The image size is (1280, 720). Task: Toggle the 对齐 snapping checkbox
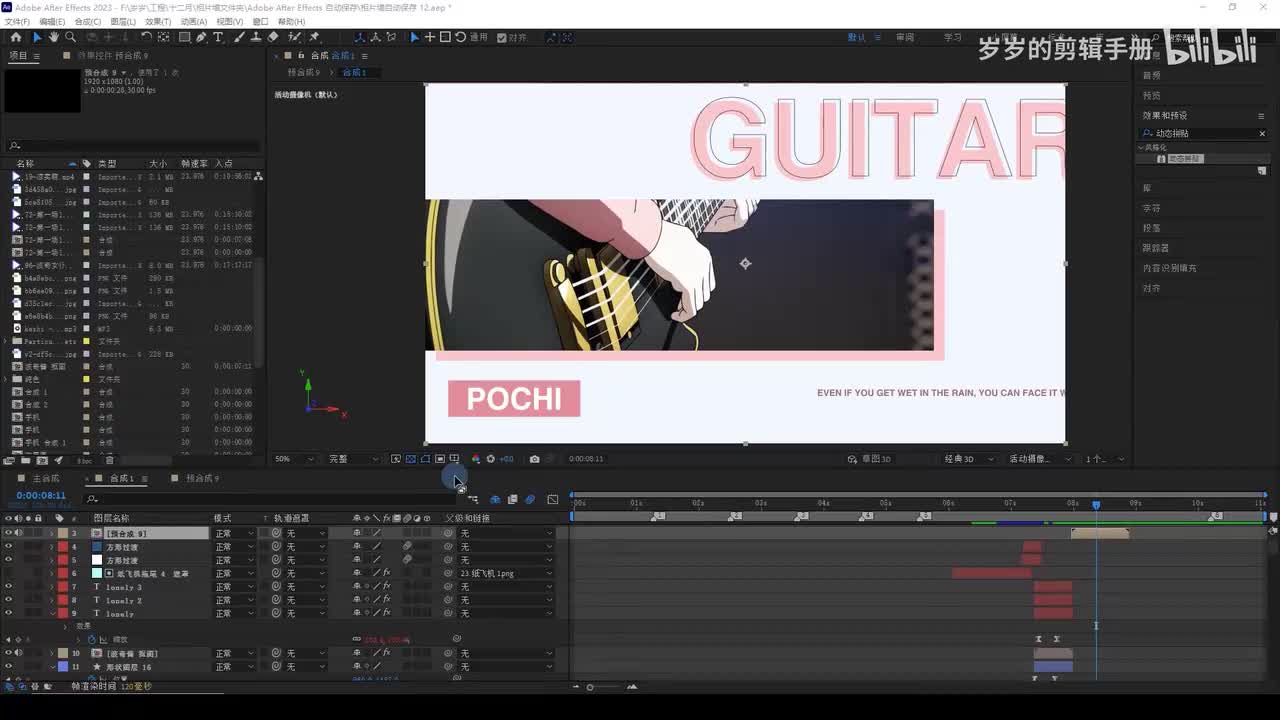[500, 37]
